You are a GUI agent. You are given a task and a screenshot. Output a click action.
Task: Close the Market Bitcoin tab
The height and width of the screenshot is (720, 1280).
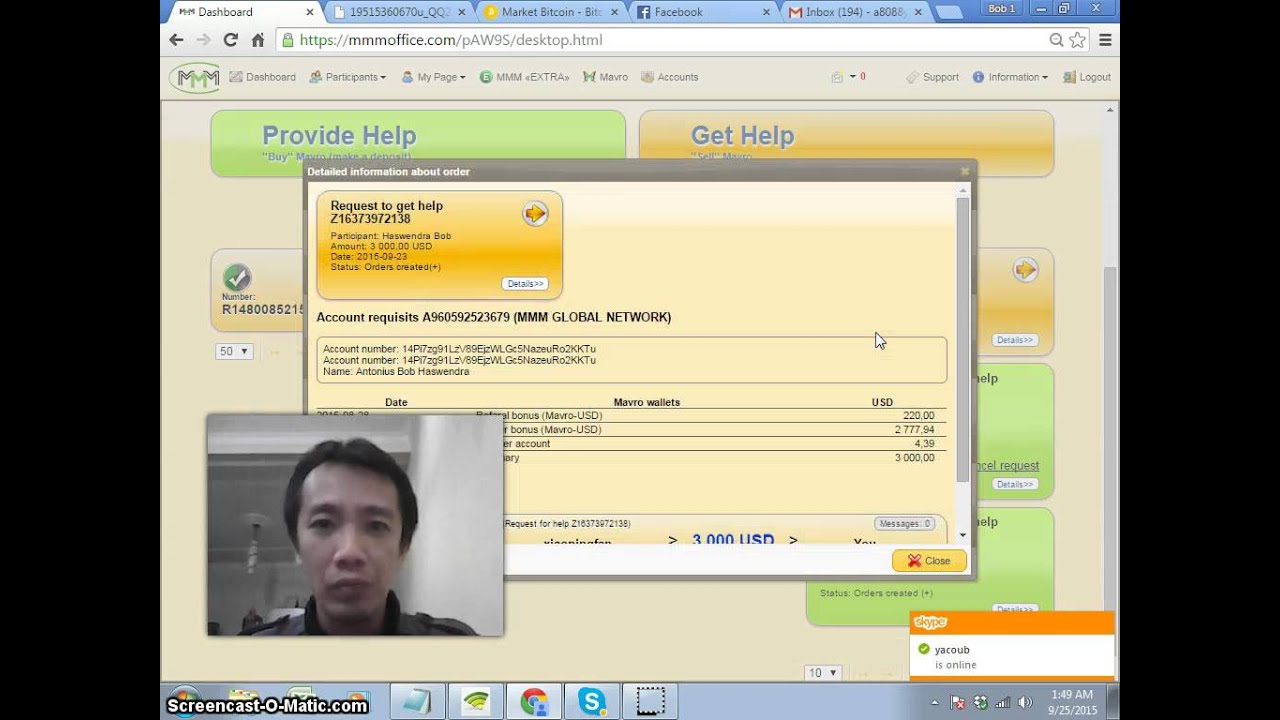(615, 12)
